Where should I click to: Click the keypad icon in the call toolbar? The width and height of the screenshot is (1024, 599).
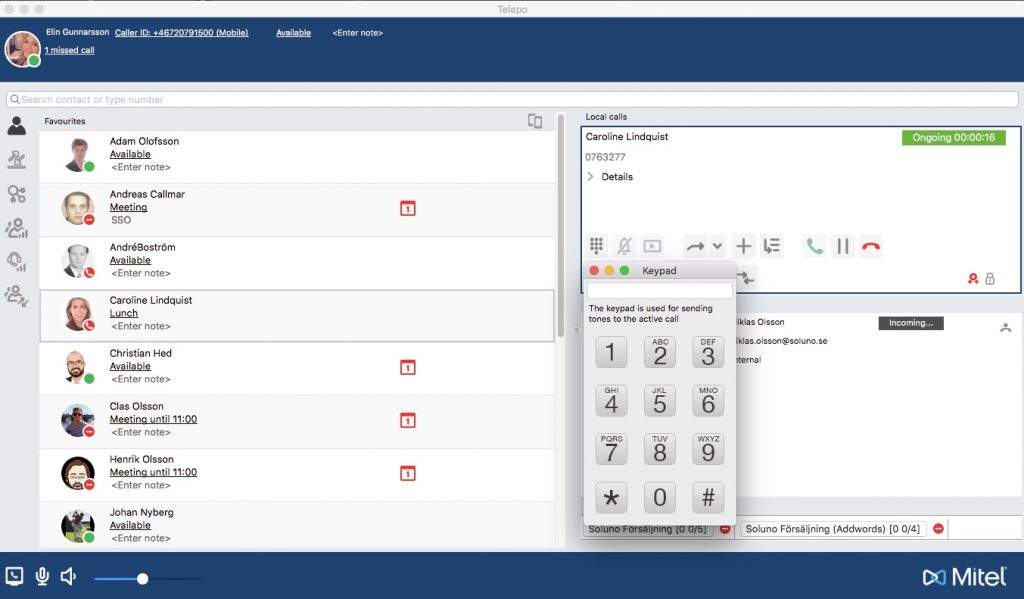pos(596,246)
